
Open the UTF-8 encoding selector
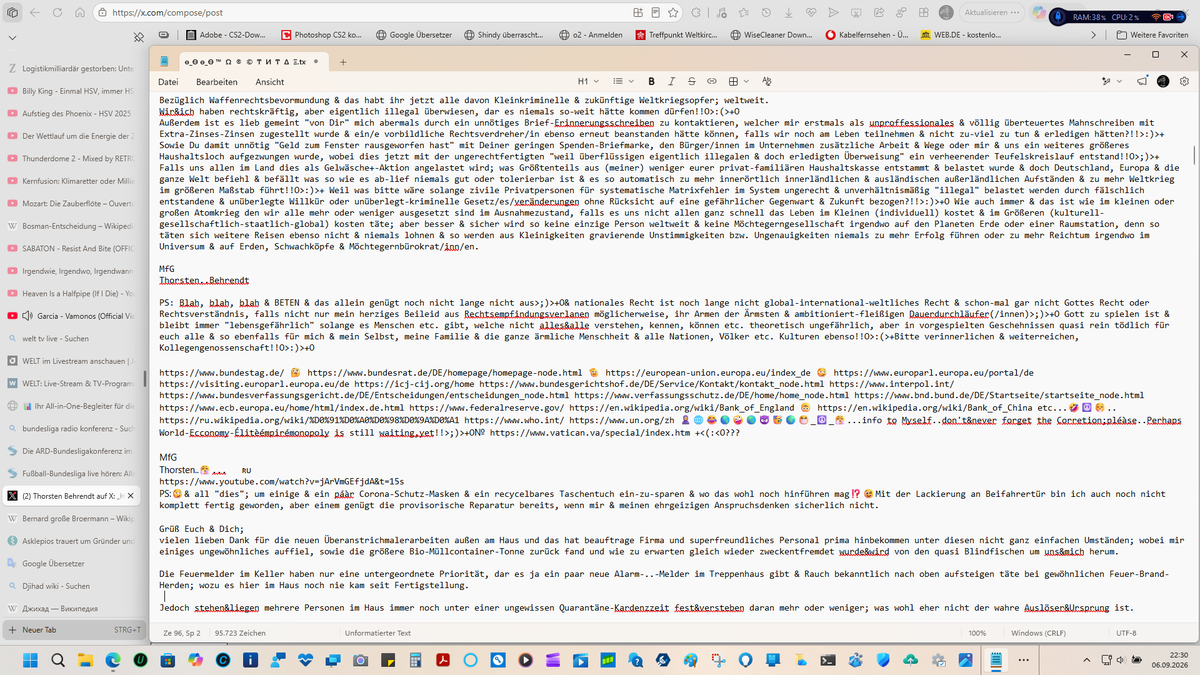tap(1126, 633)
